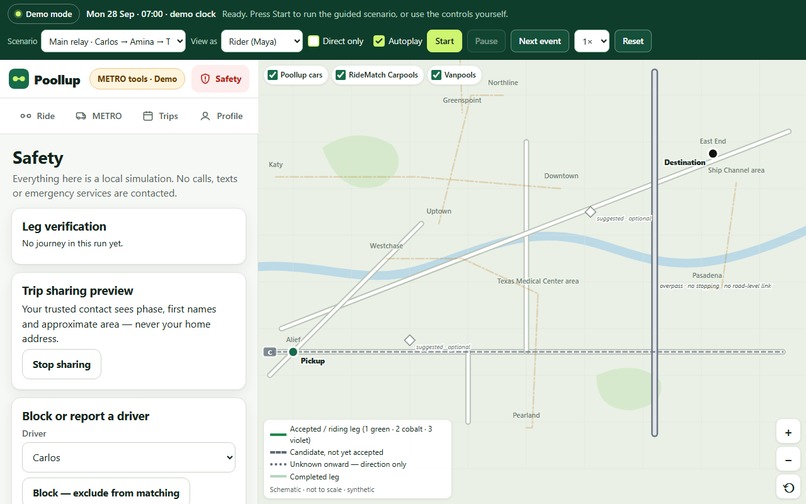The height and width of the screenshot is (504, 806).
Task: Click the Next event button
Action: click(x=540, y=41)
